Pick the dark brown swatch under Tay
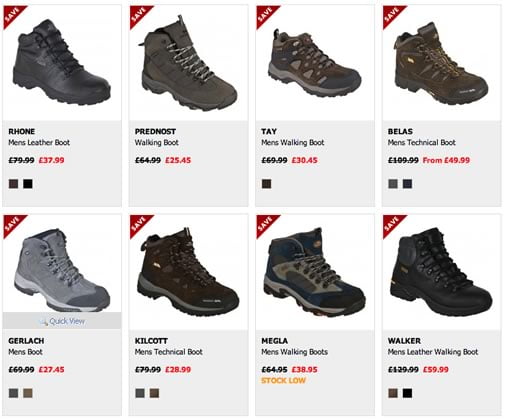 point(266,184)
